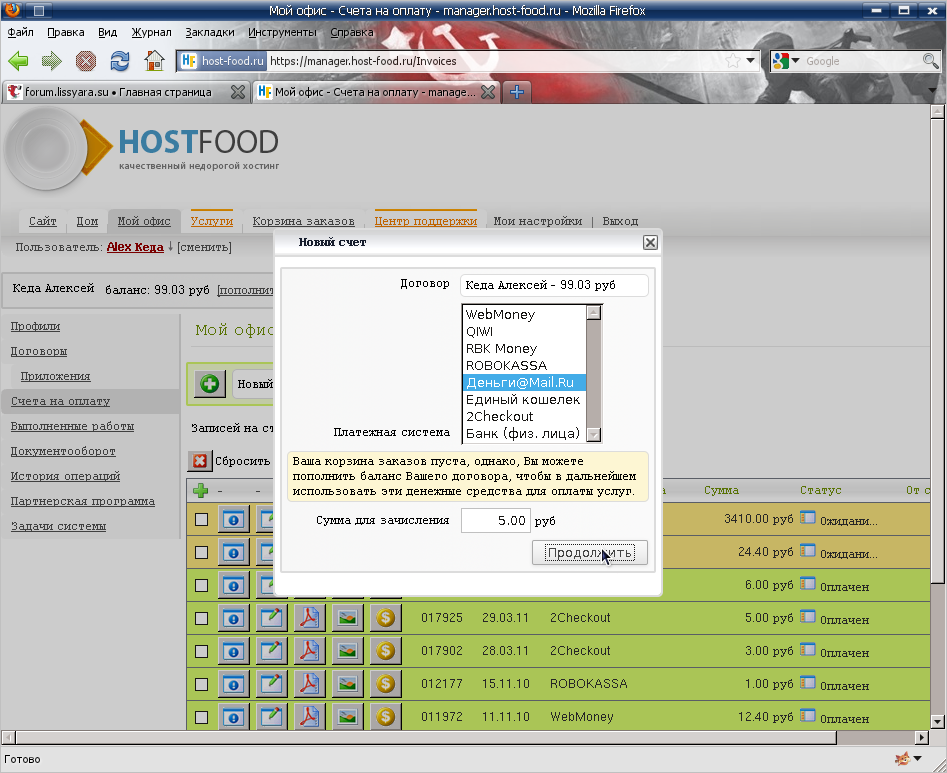Select ROBOKASSA in payment list
The width and height of the screenshot is (947, 773).
coord(524,365)
